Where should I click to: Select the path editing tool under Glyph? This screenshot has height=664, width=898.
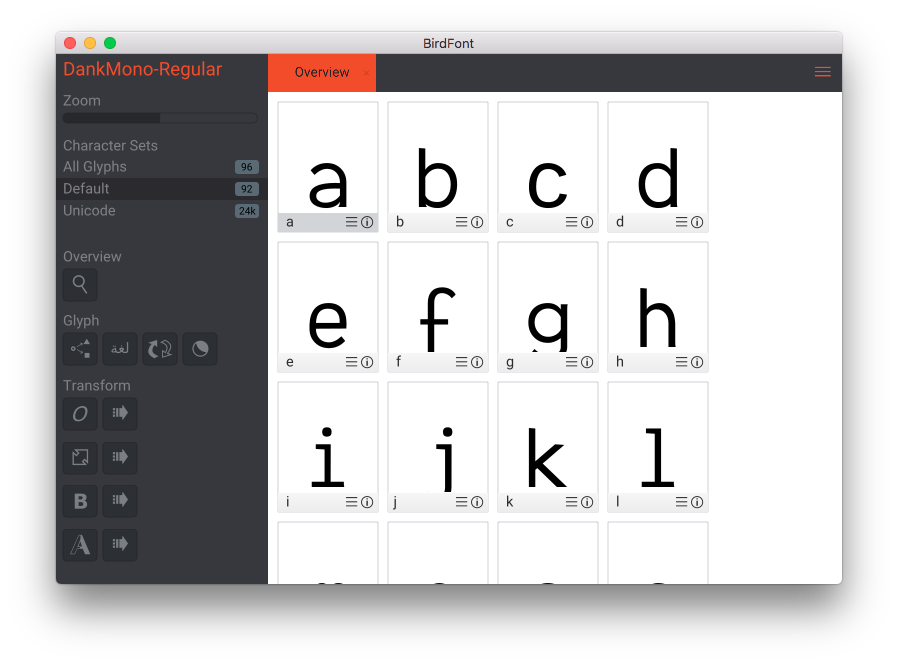tap(80, 349)
